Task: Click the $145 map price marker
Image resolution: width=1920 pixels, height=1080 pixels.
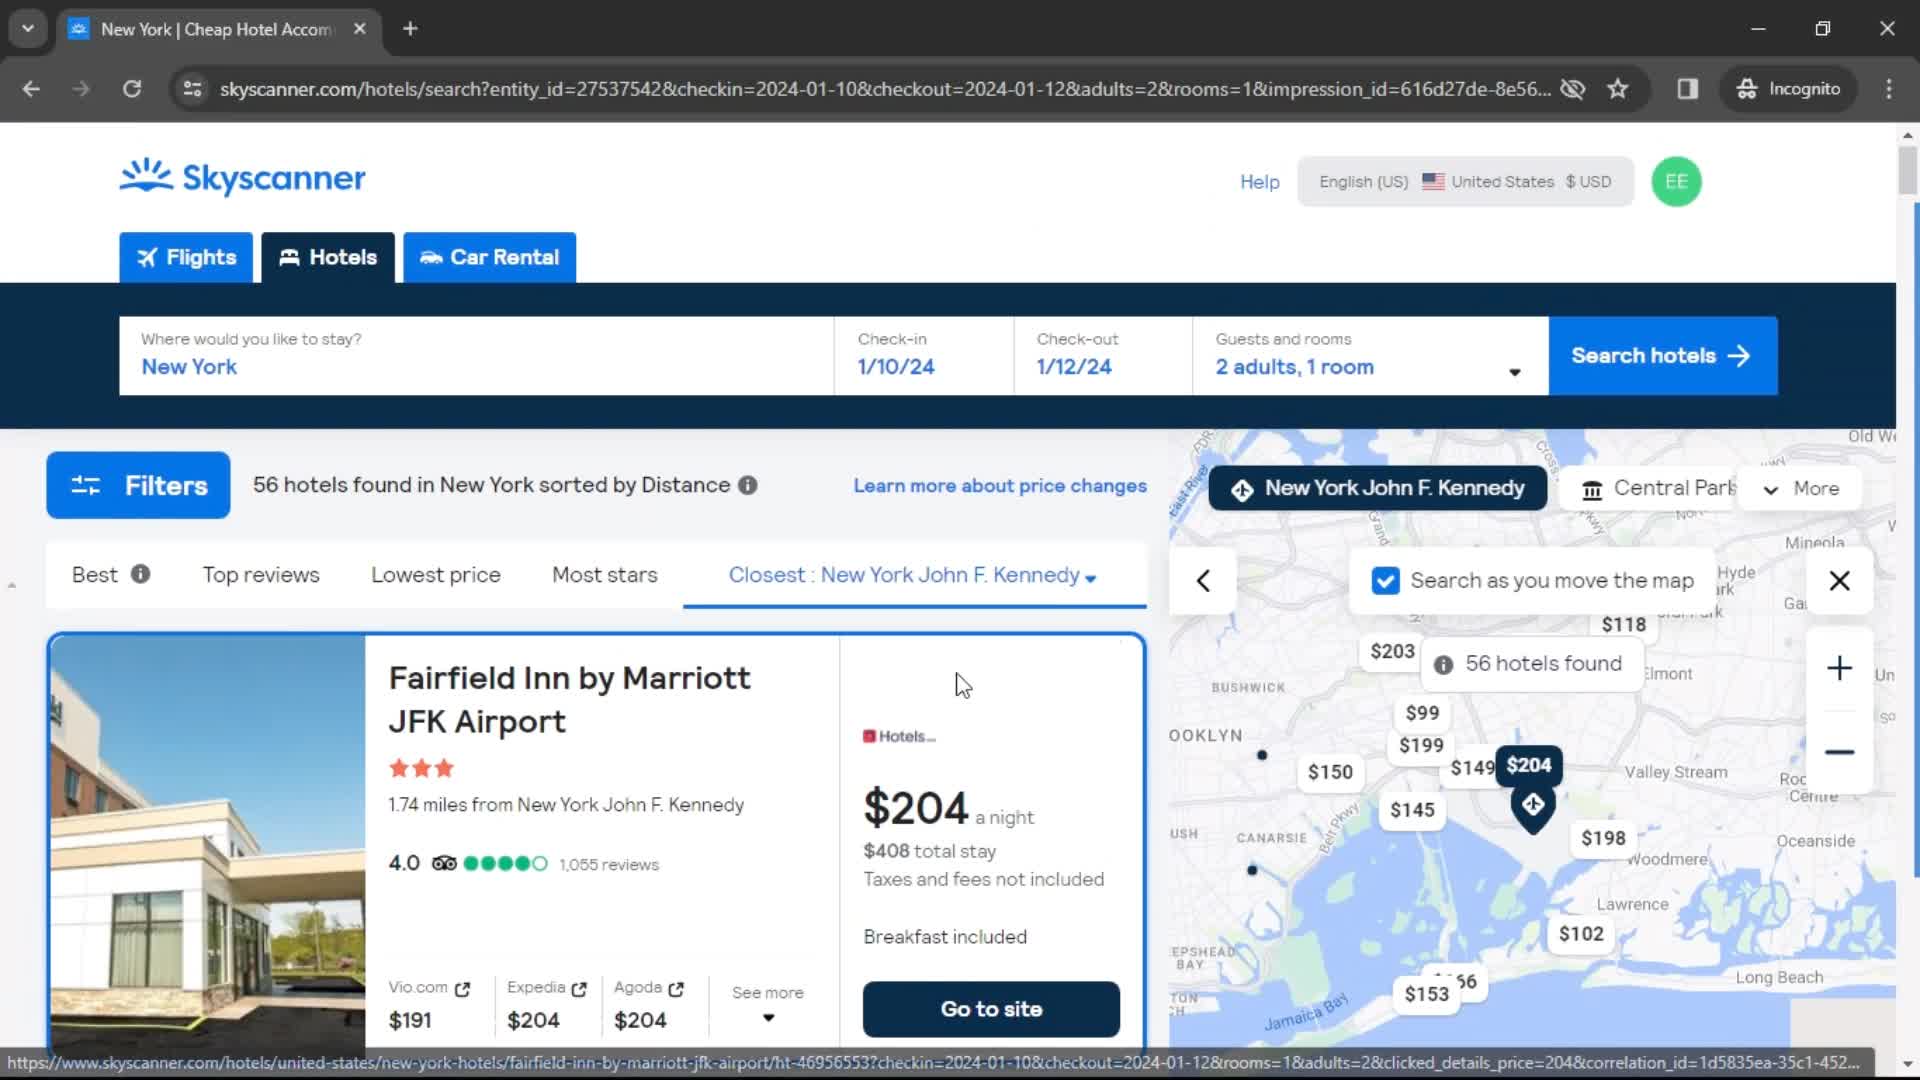Action: click(x=1412, y=811)
